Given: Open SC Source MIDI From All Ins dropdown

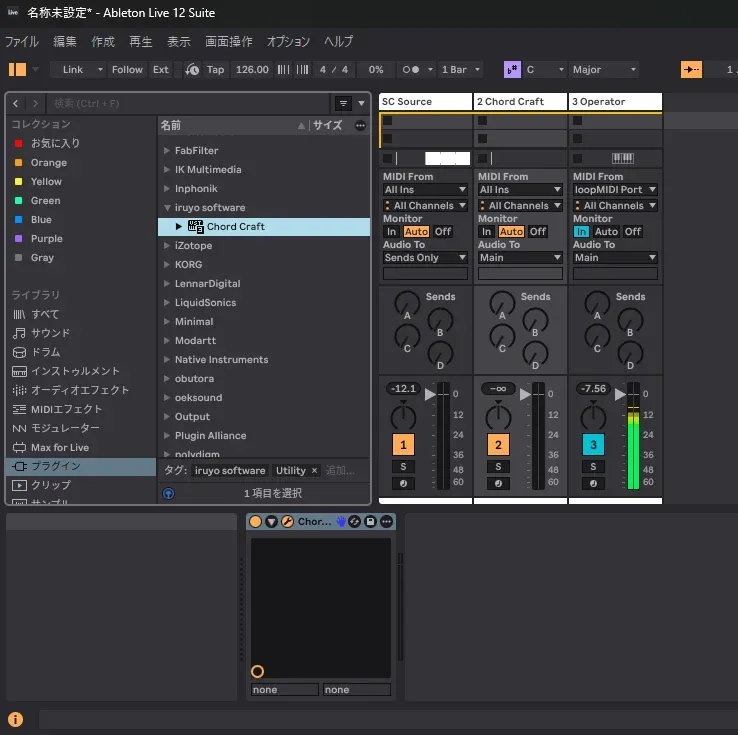Looking at the screenshot, I should pyautogui.click(x=425, y=190).
